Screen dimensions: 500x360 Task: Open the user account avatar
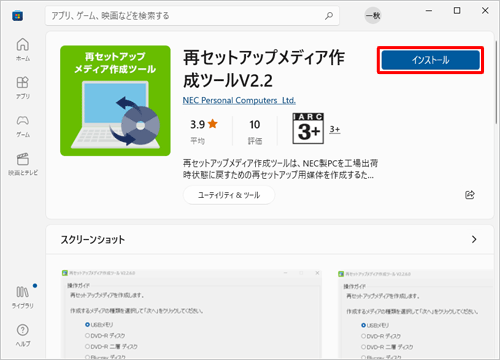point(373,16)
